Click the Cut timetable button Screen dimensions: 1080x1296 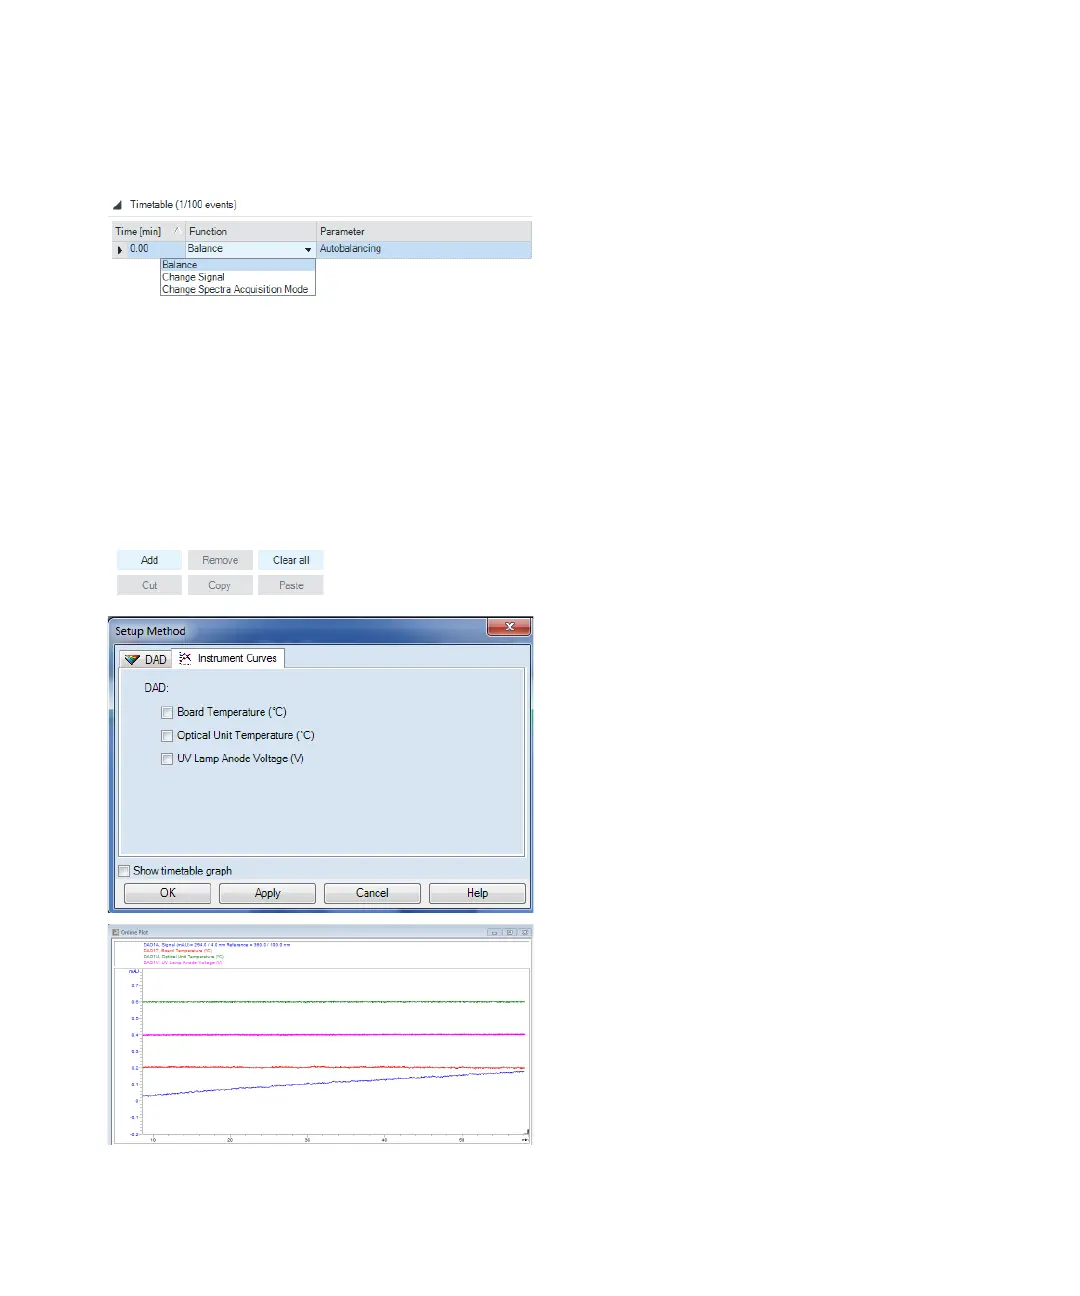(x=149, y=585)
